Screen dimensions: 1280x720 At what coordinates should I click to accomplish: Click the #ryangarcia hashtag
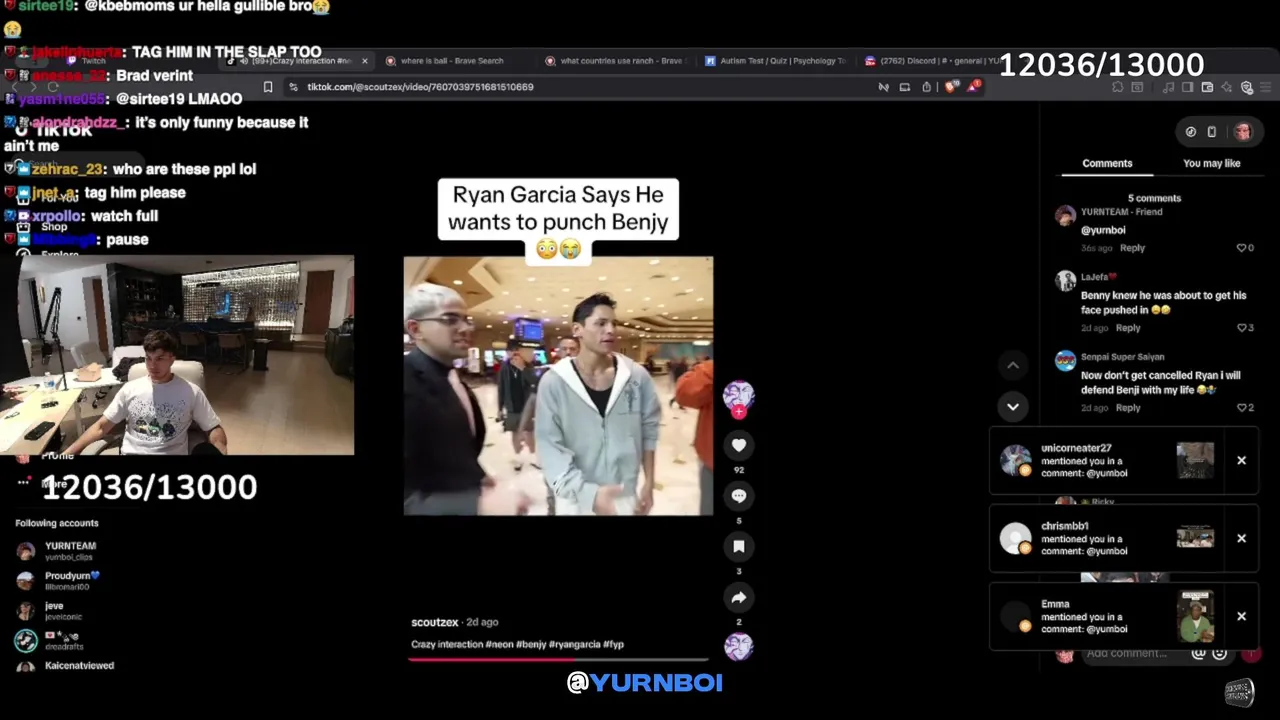[574, 644]
